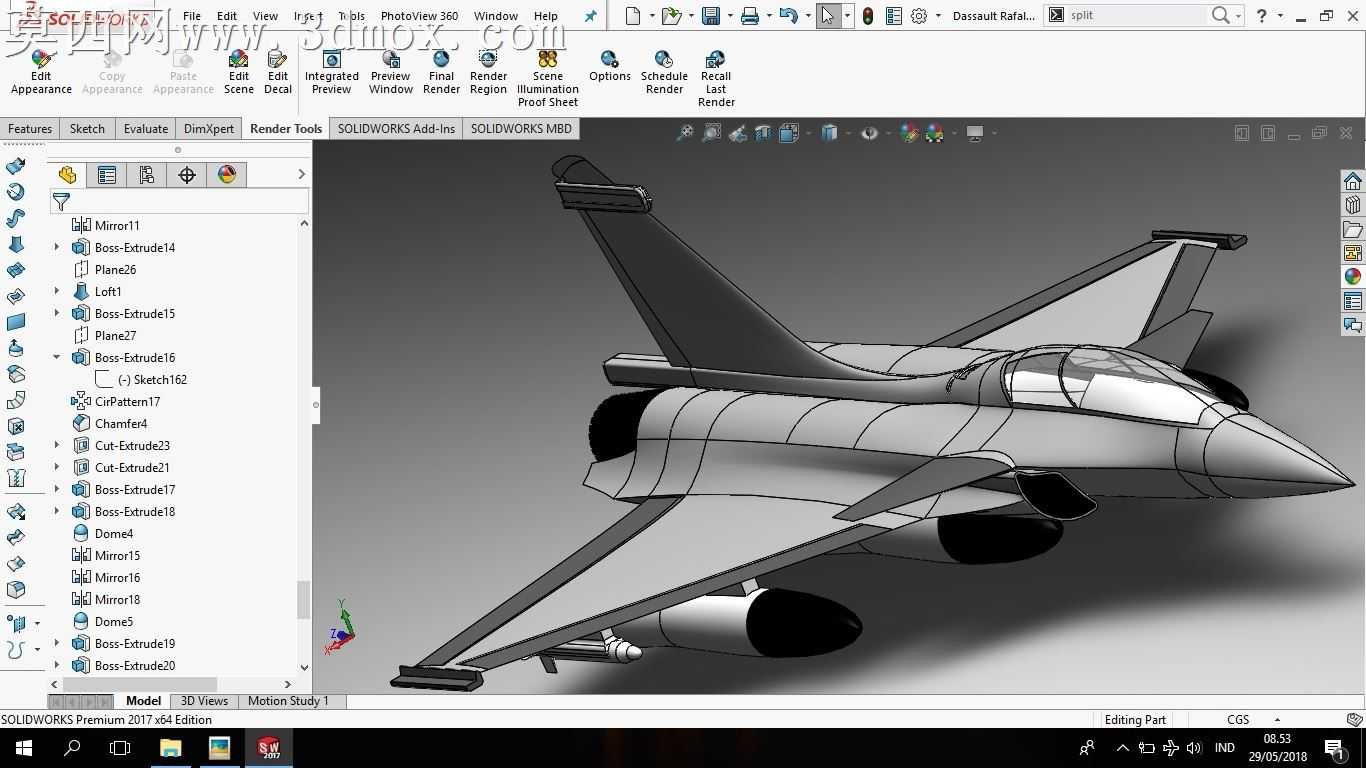Click the Undo icon
The width and height of the screenshot is (1366, 768).
click(x=788, y=15)
